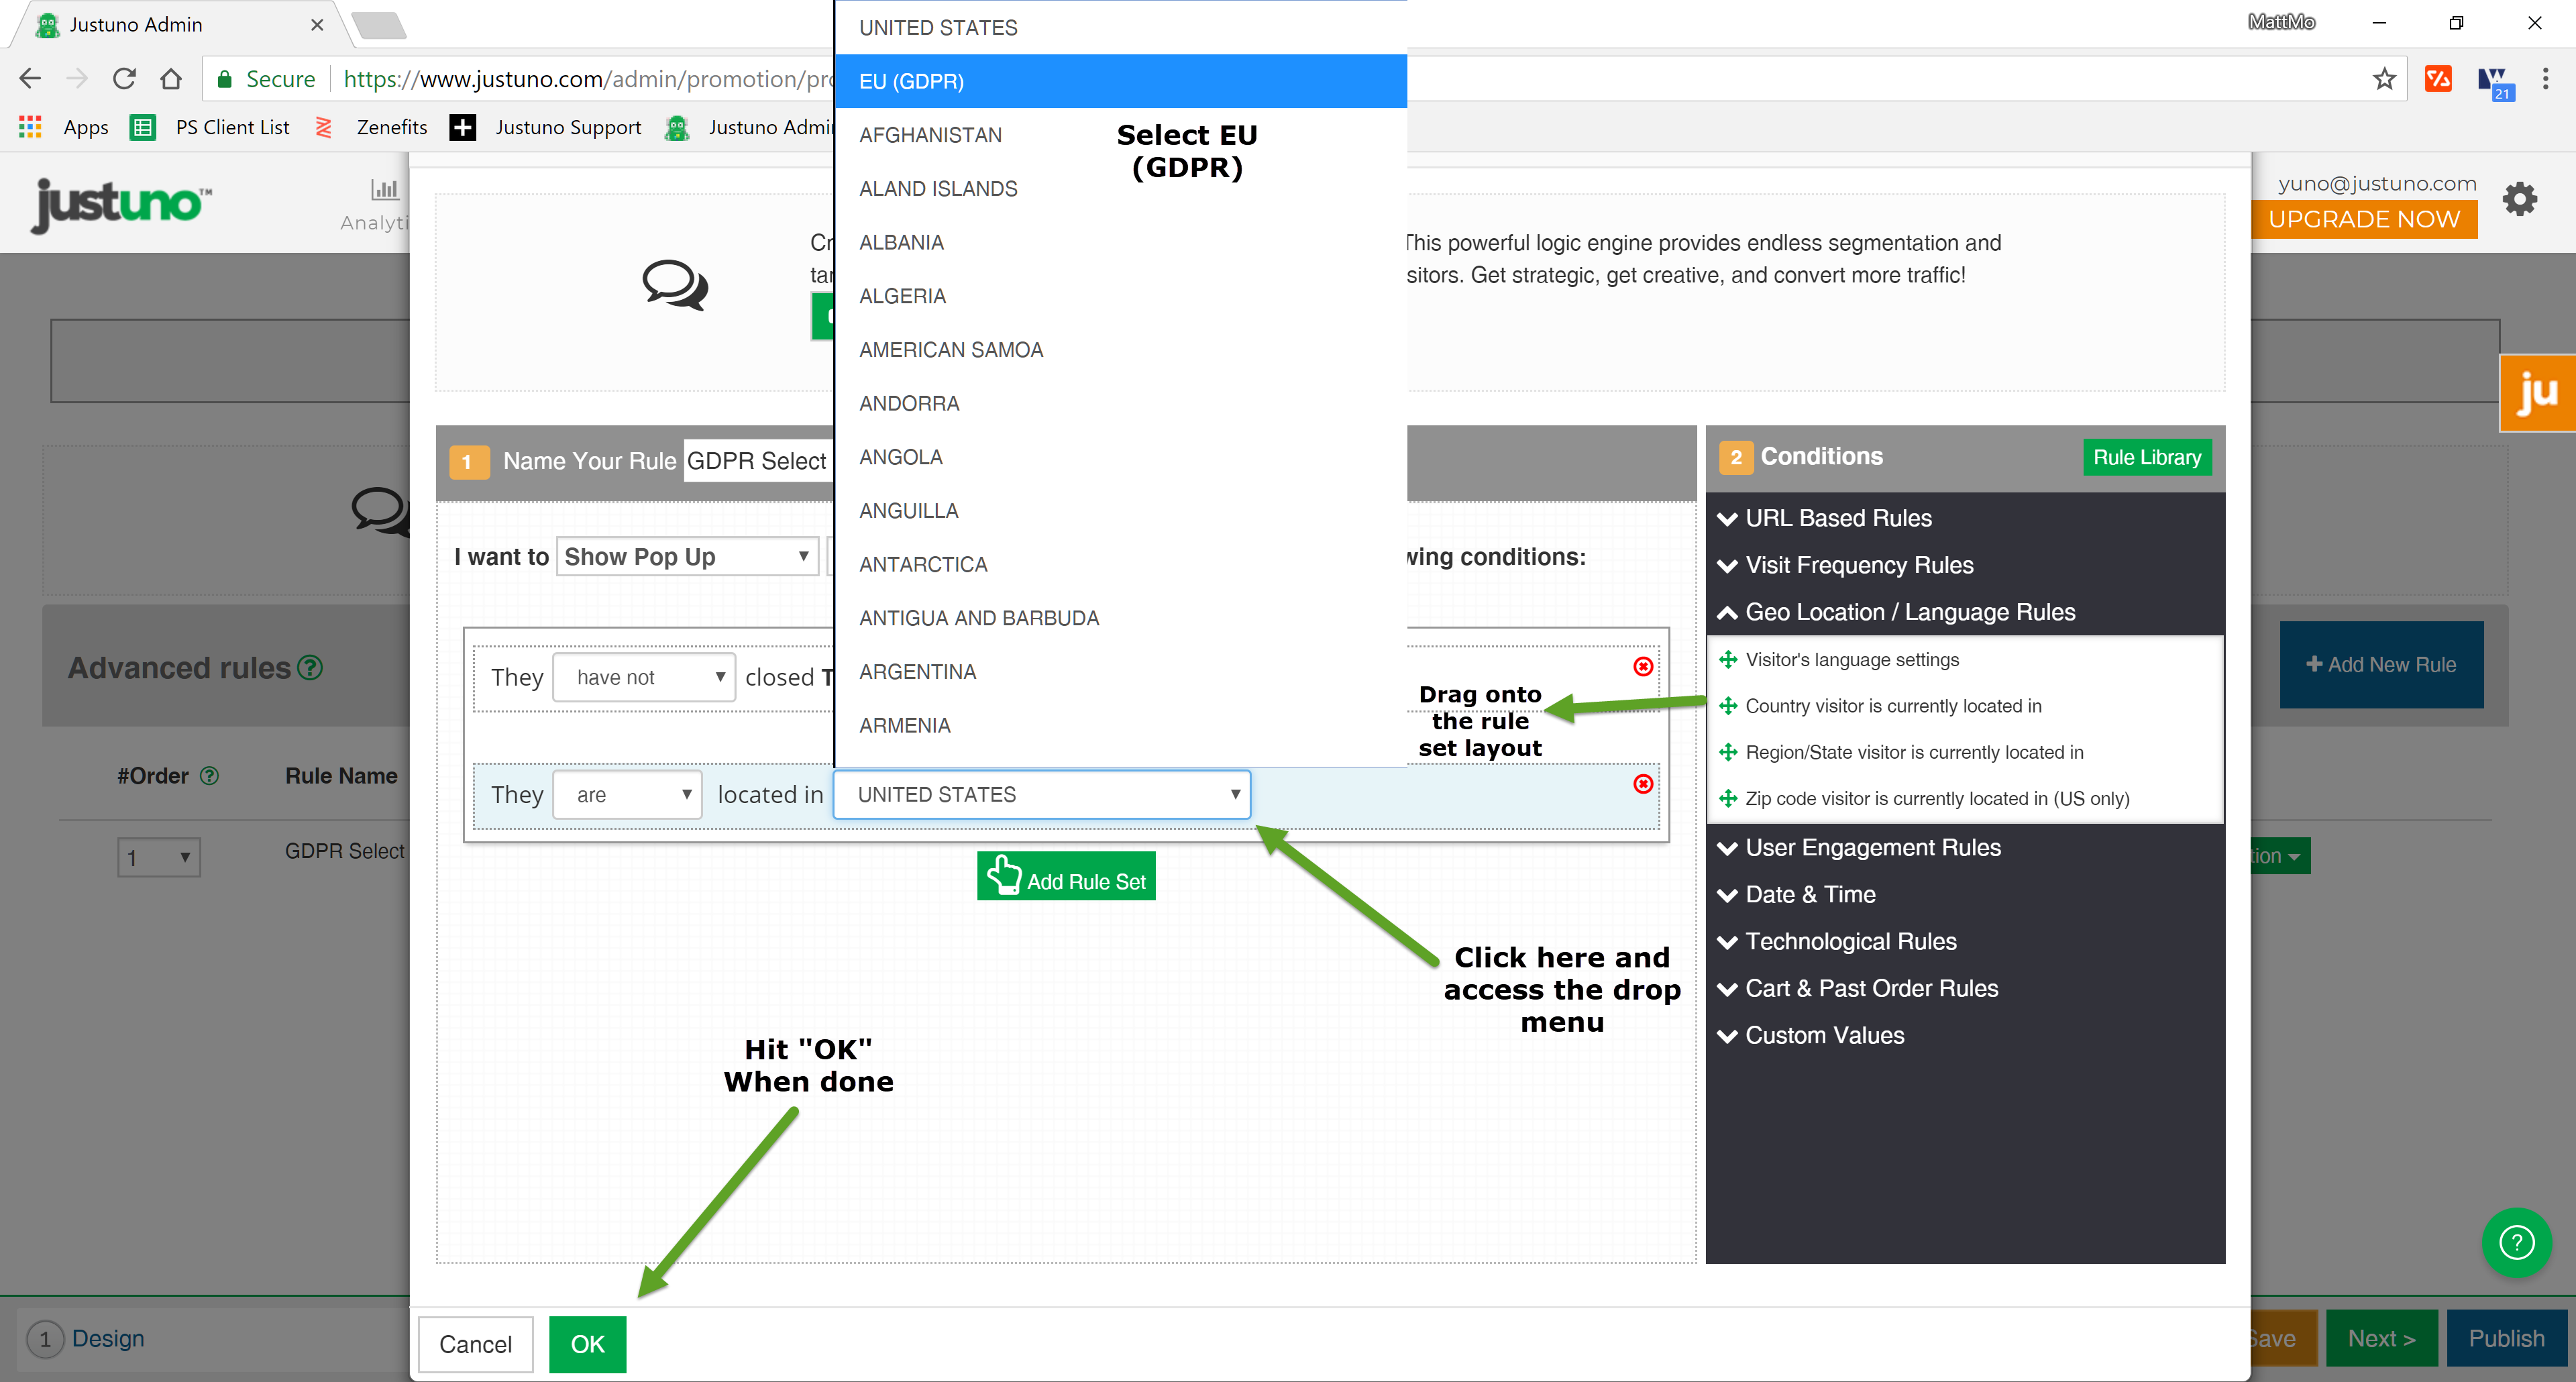The height and width of the screenshot is (1382, 2576).
Task: Expand the Cart & Past Order Rules section
Action: 1869,987
